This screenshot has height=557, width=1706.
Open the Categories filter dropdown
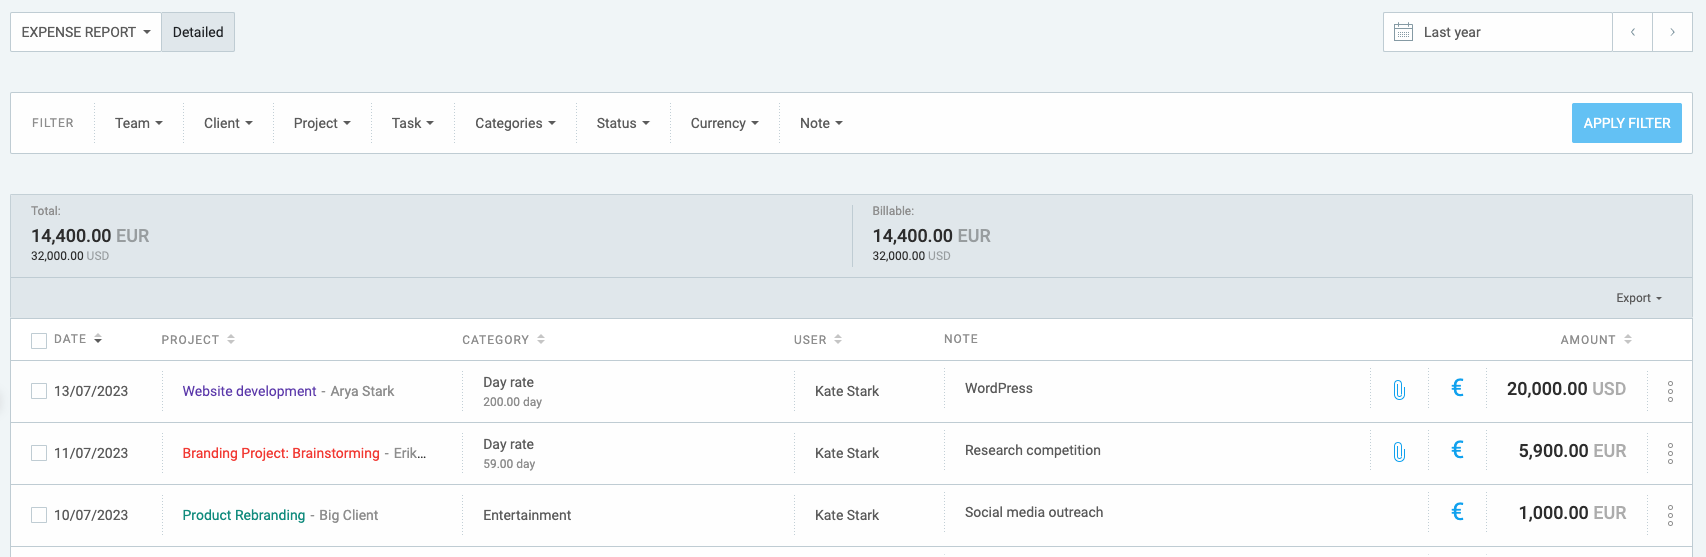pos(514,123)
